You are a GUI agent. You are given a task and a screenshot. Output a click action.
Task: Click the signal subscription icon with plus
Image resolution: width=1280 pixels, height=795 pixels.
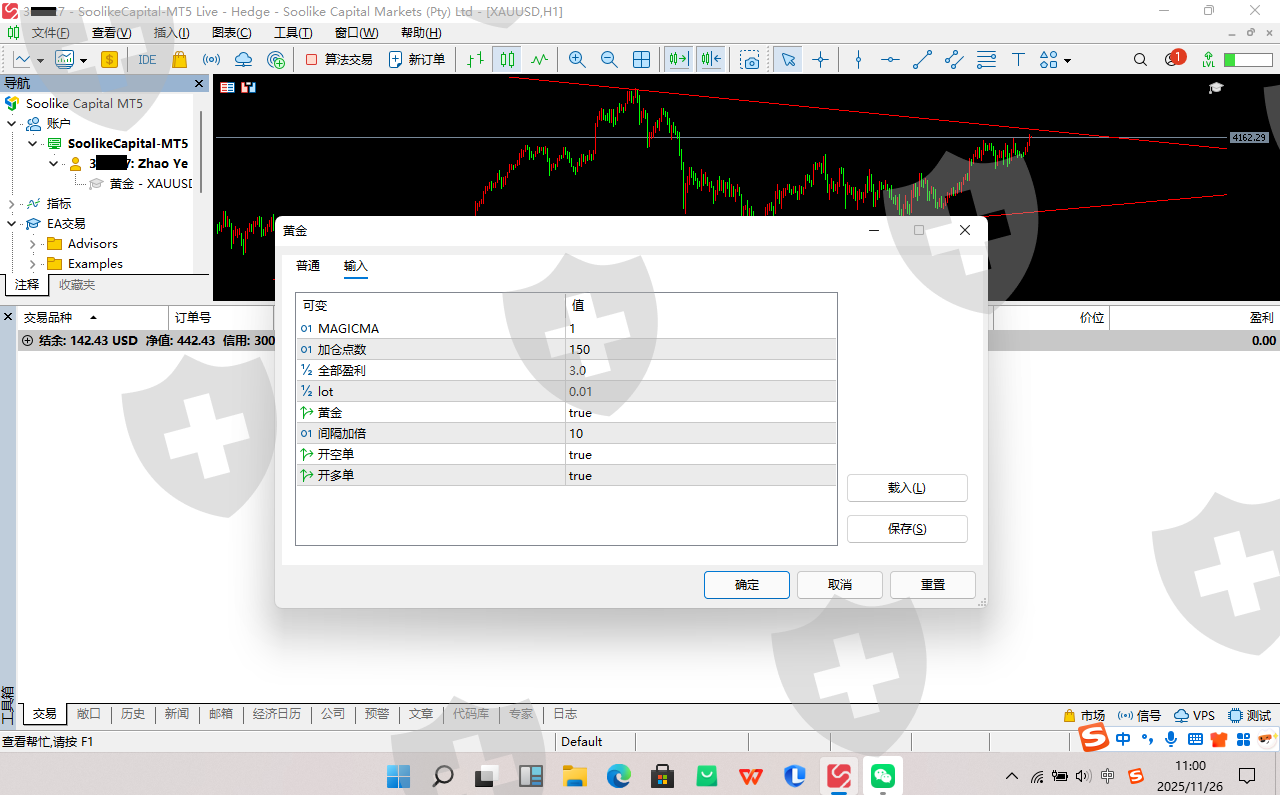pos(275,60)
